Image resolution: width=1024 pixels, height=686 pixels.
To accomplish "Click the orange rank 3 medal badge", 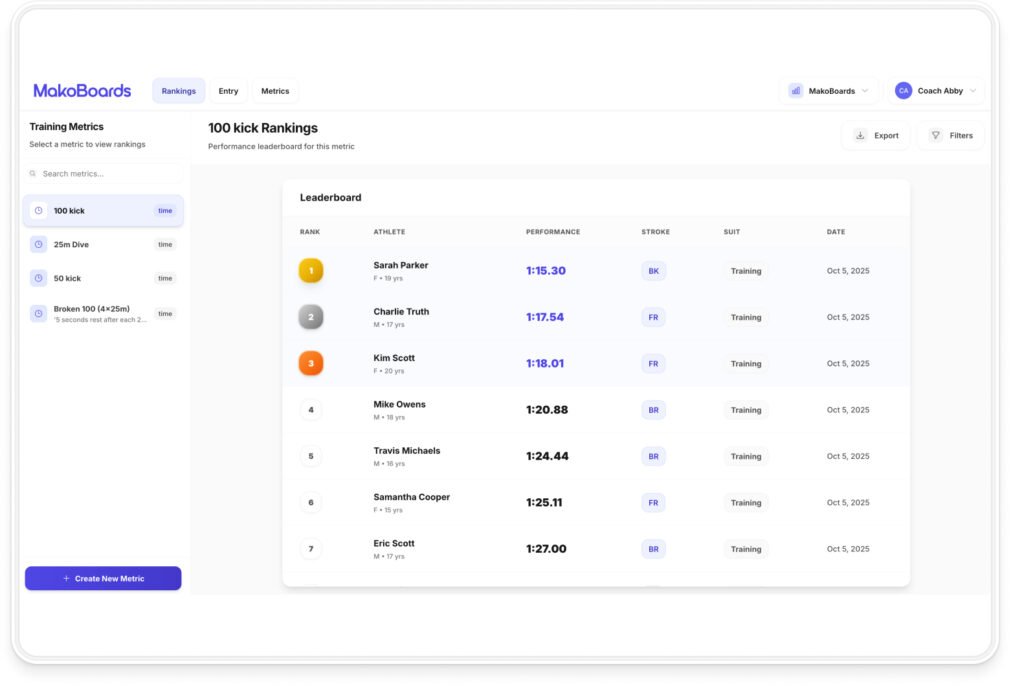I will [311, 363].
